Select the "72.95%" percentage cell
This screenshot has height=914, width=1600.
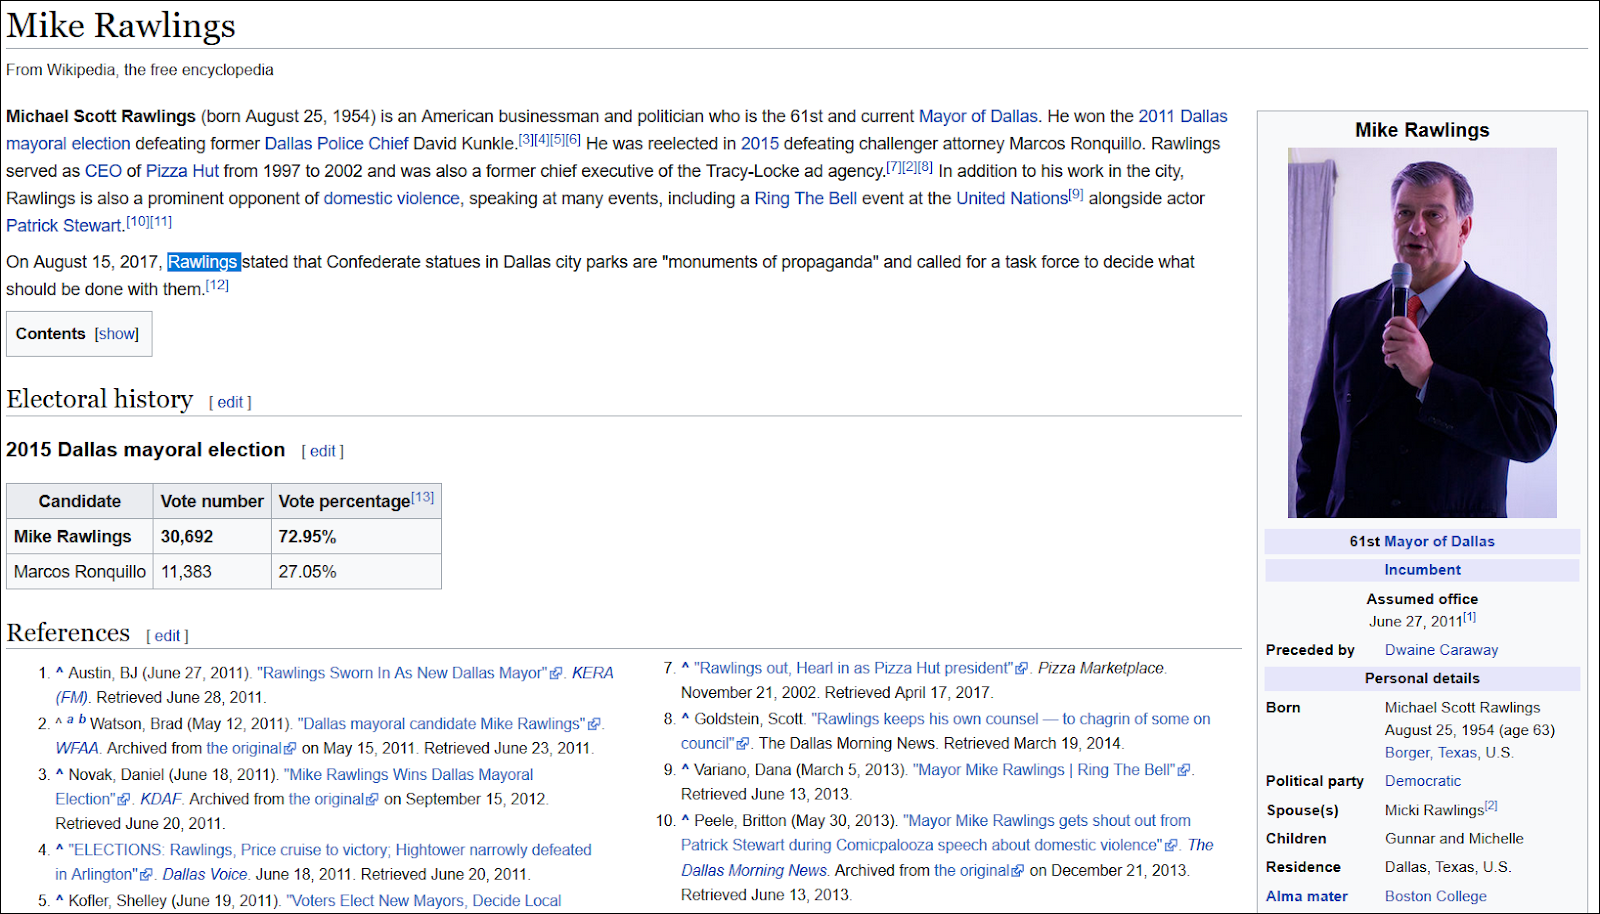[x=356, y=536]
